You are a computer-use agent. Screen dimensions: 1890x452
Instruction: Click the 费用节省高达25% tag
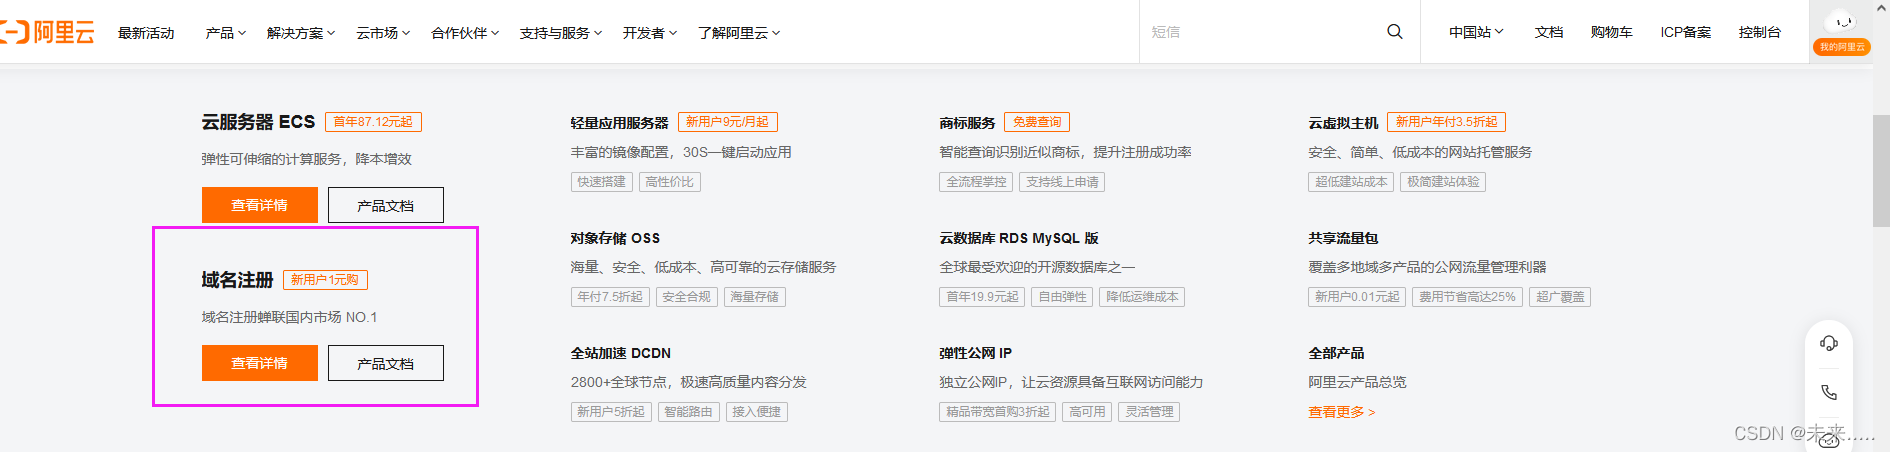[1467, 297]
